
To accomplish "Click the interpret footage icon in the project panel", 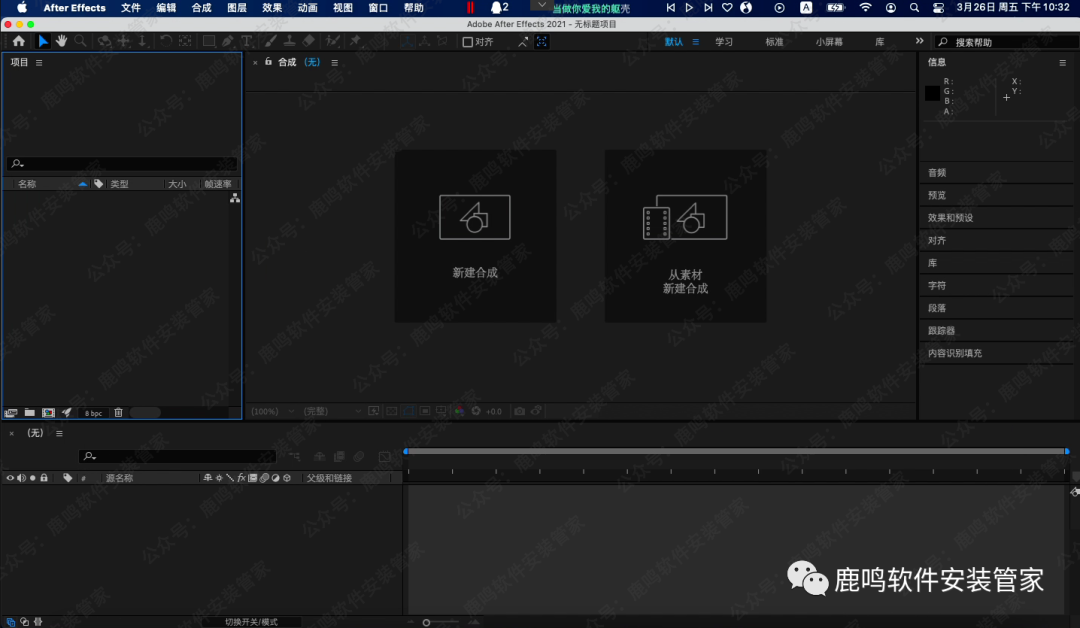I will click(x=11, y=412).
